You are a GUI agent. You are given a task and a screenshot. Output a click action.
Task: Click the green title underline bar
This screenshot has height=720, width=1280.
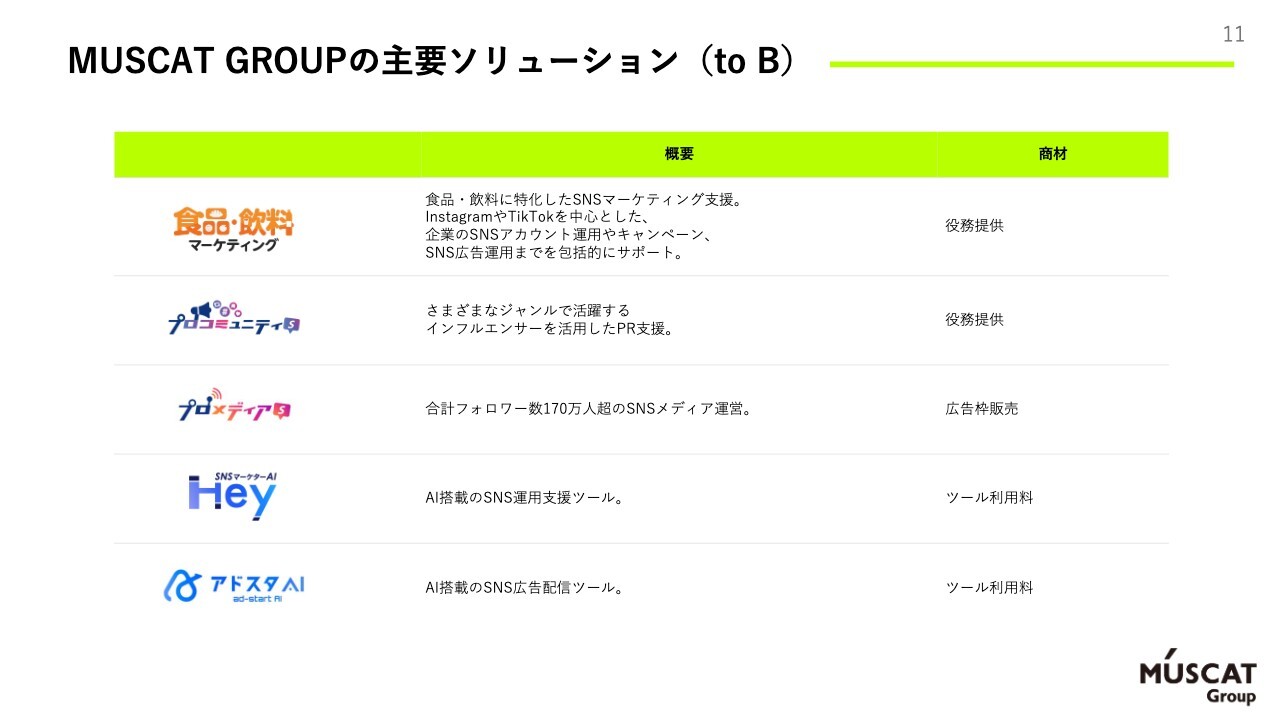click(x=1031, y=64)
